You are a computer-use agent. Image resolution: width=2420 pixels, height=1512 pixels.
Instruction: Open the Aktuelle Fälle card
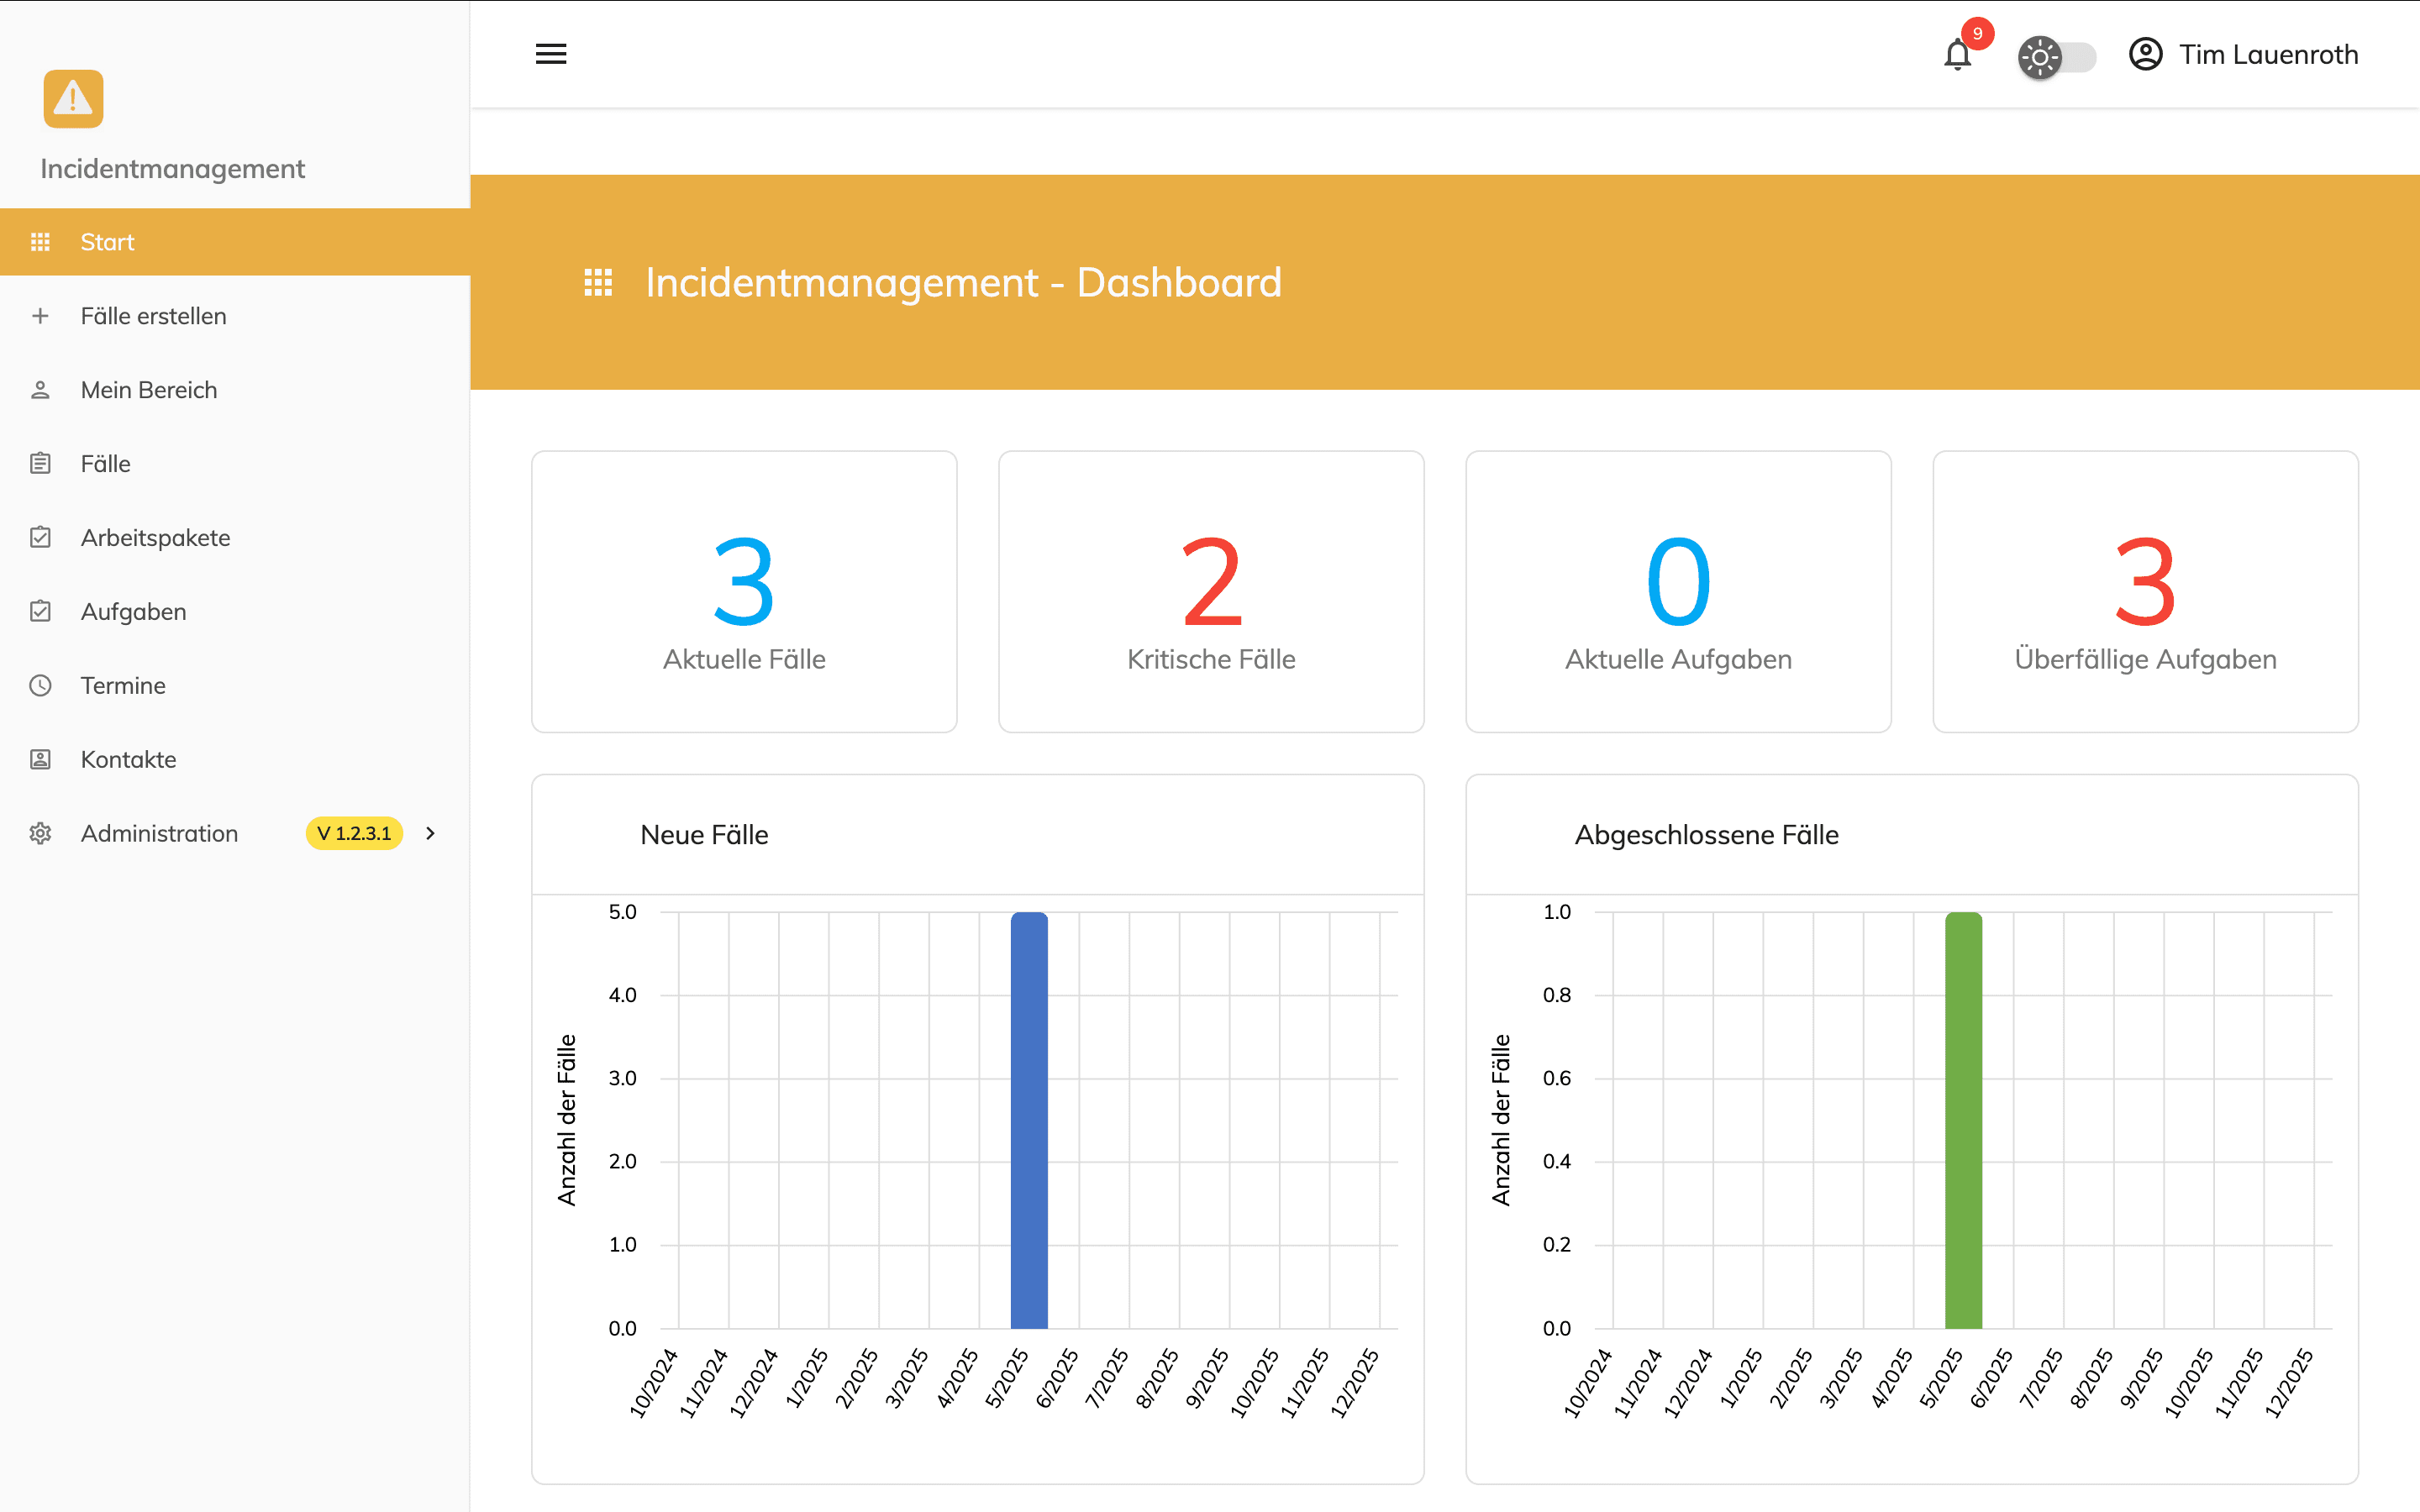pos(744,592)
